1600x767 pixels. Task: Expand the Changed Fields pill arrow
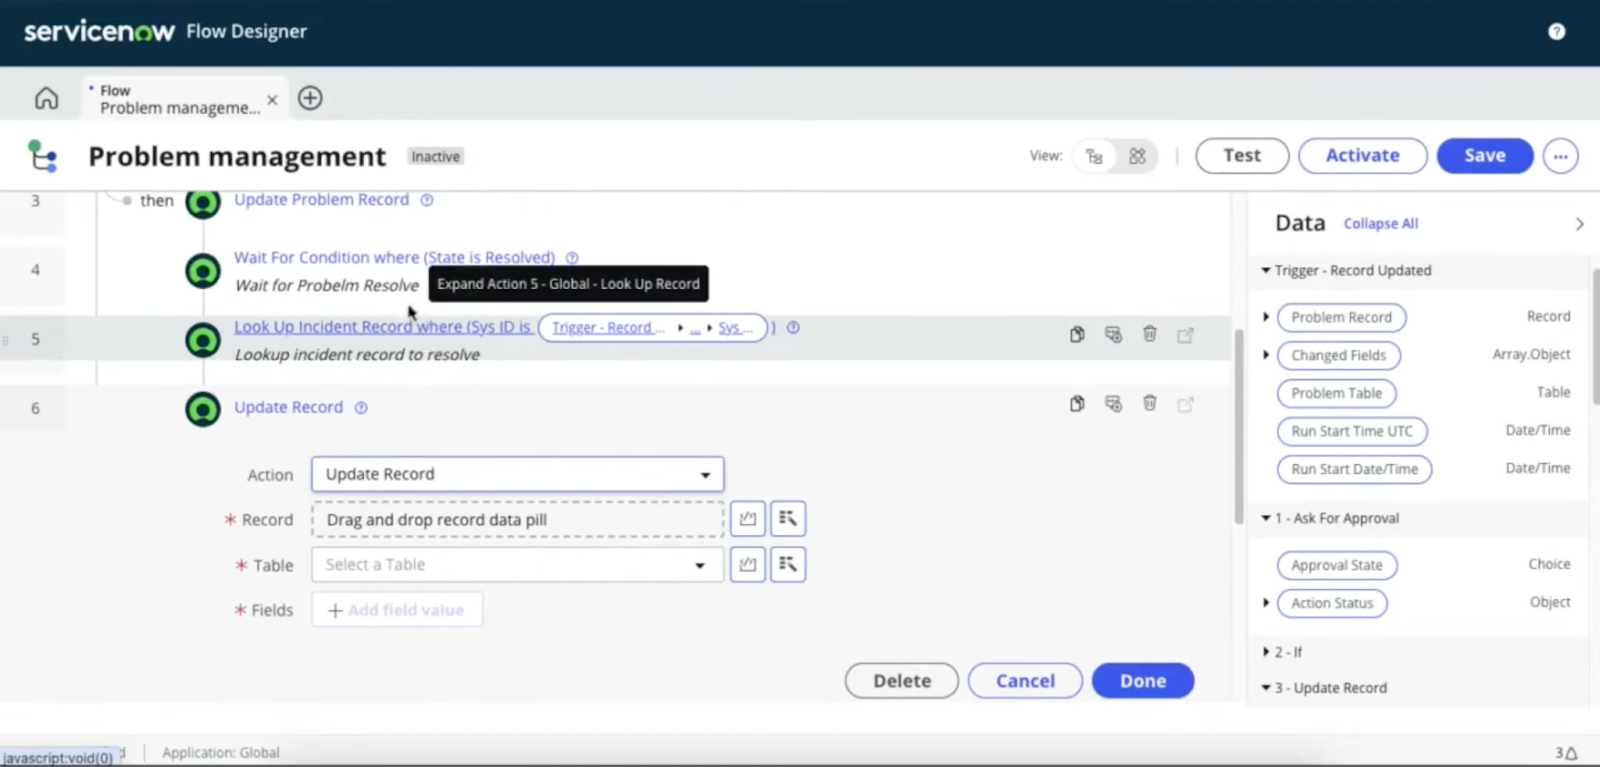click(x=1266, y=355)
